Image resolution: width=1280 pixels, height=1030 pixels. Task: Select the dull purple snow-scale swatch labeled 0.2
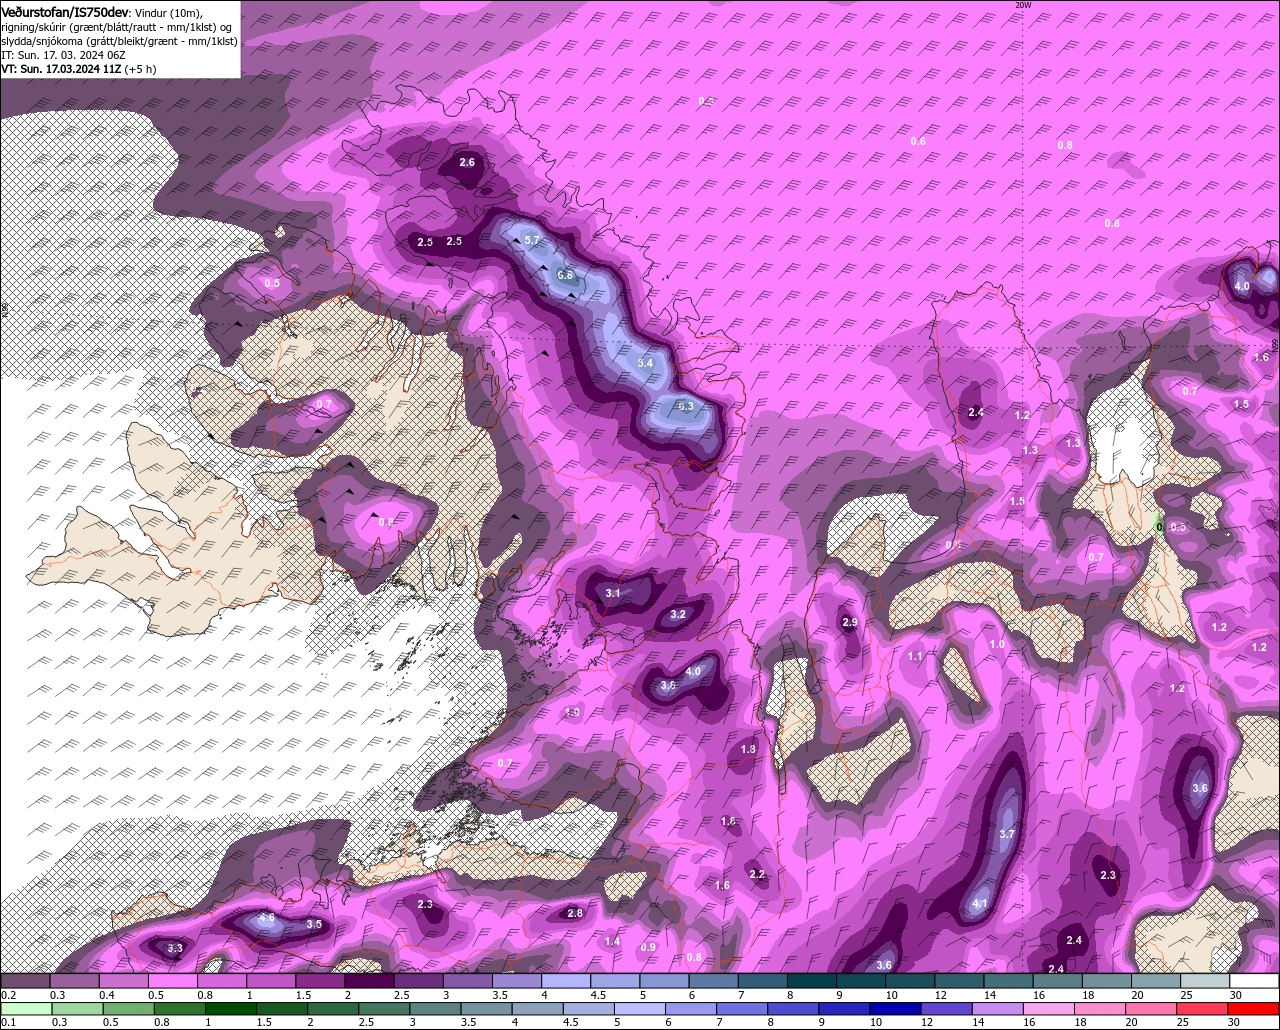(26, 981)
